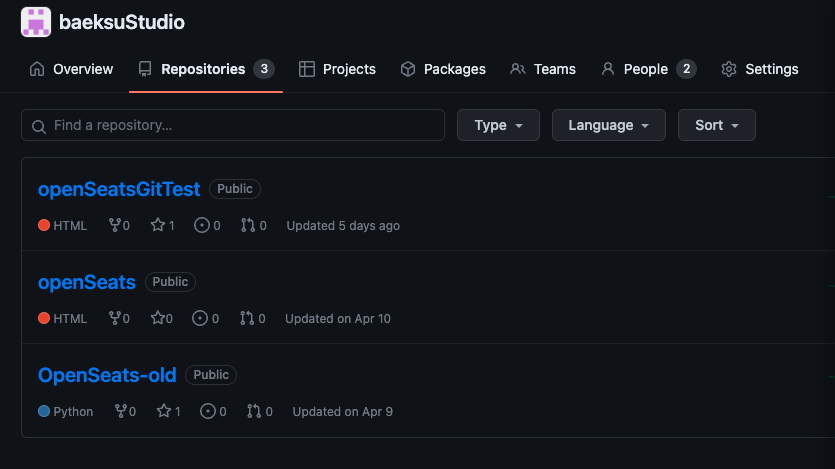Switch to the Projects tab
The image size is (835, 469).
(x=337, y=69)
